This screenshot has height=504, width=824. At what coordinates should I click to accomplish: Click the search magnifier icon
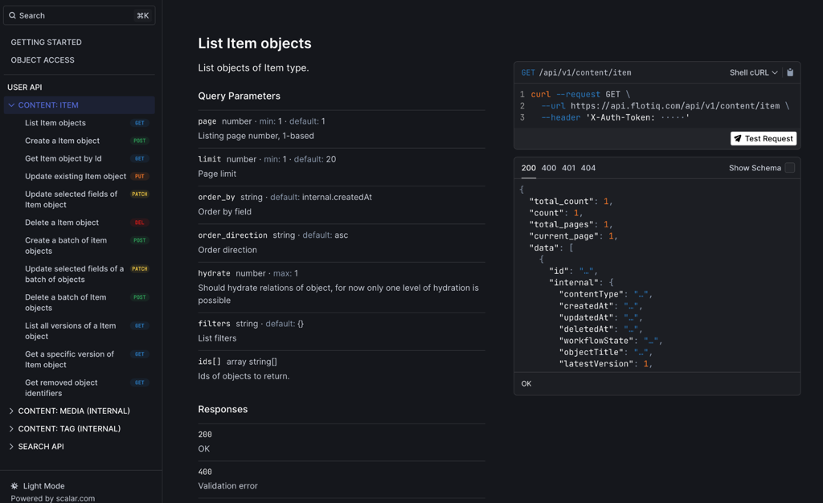pyautogui.click(x=12, y=16)
